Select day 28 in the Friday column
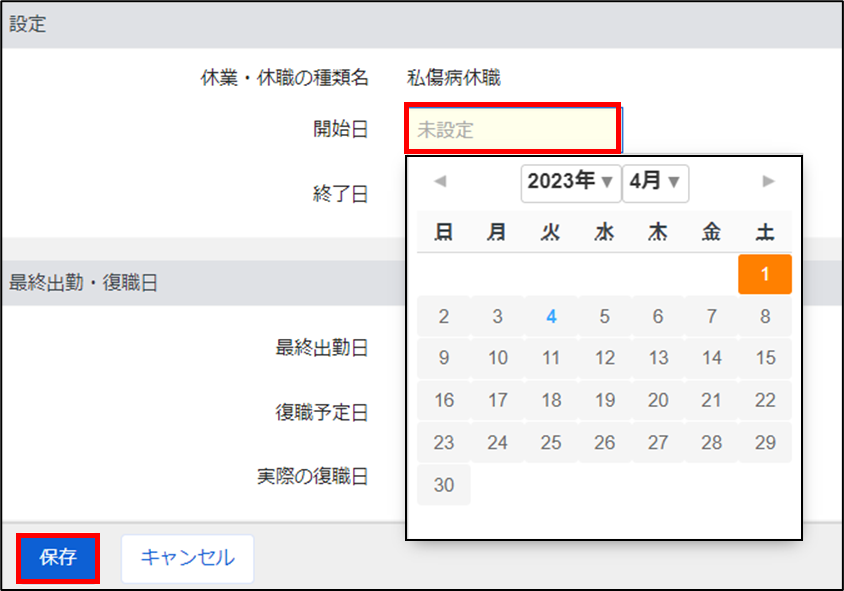The image size is (844, 591). (711, 442)
